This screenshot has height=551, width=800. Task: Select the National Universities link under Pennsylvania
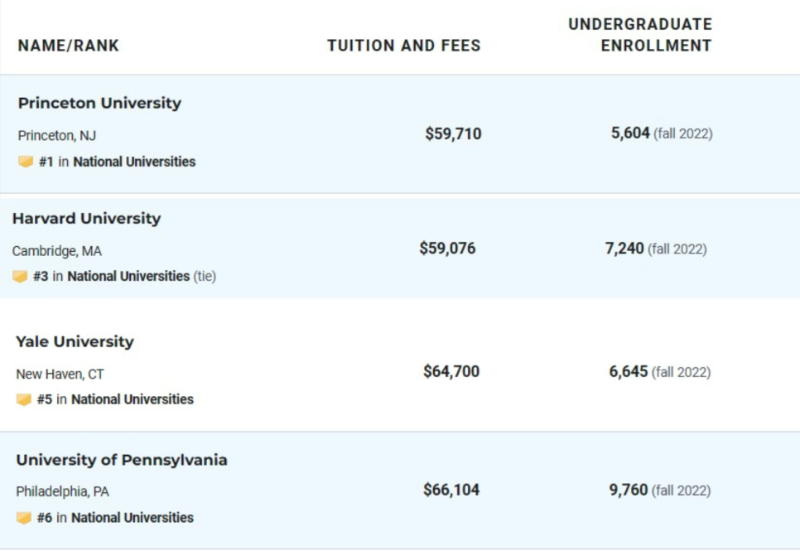coord(132,517)
